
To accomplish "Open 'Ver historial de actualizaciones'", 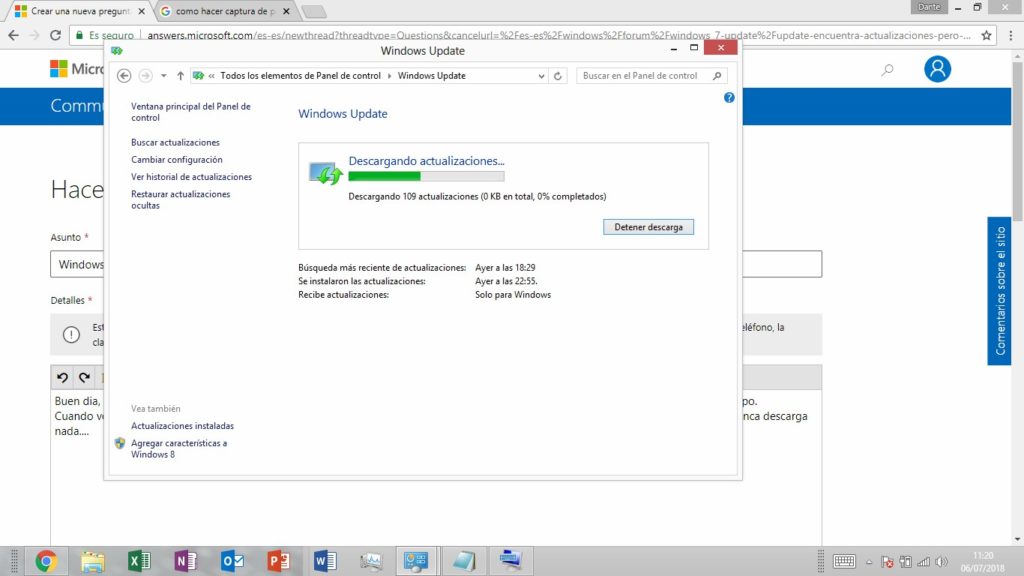I will tap(191, 177).
